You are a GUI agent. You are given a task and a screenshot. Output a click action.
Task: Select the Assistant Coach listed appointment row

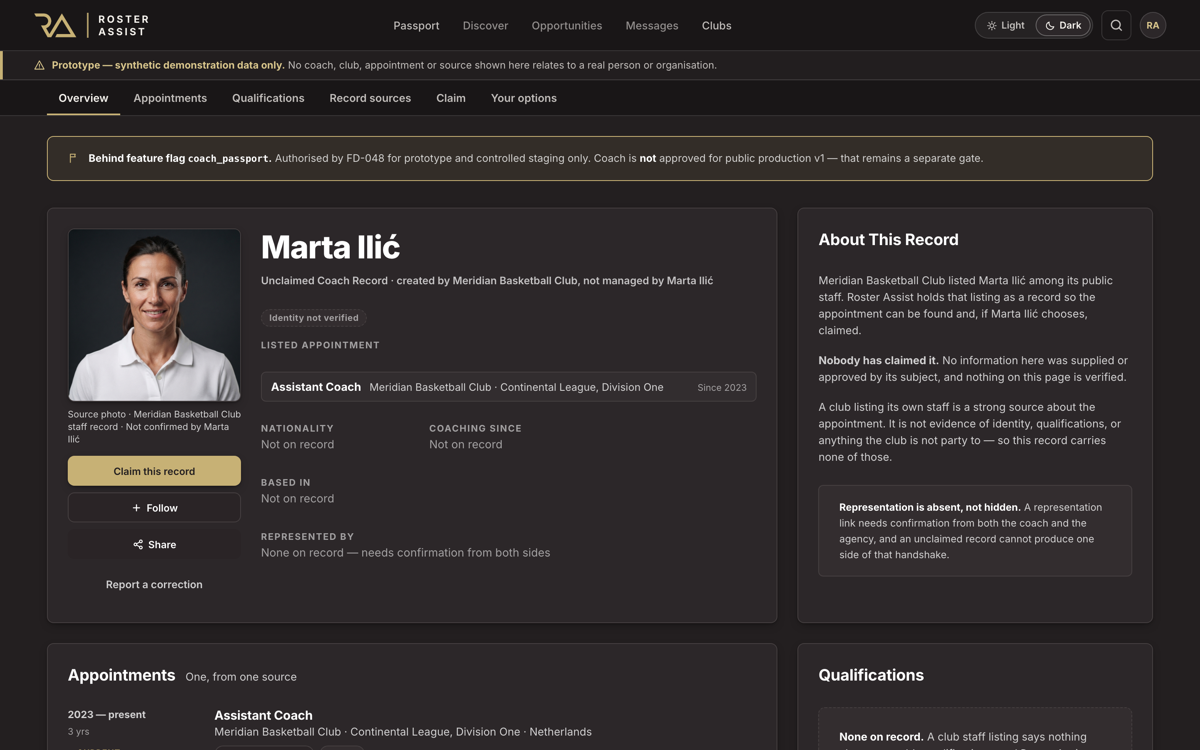[x=508, y=387]
